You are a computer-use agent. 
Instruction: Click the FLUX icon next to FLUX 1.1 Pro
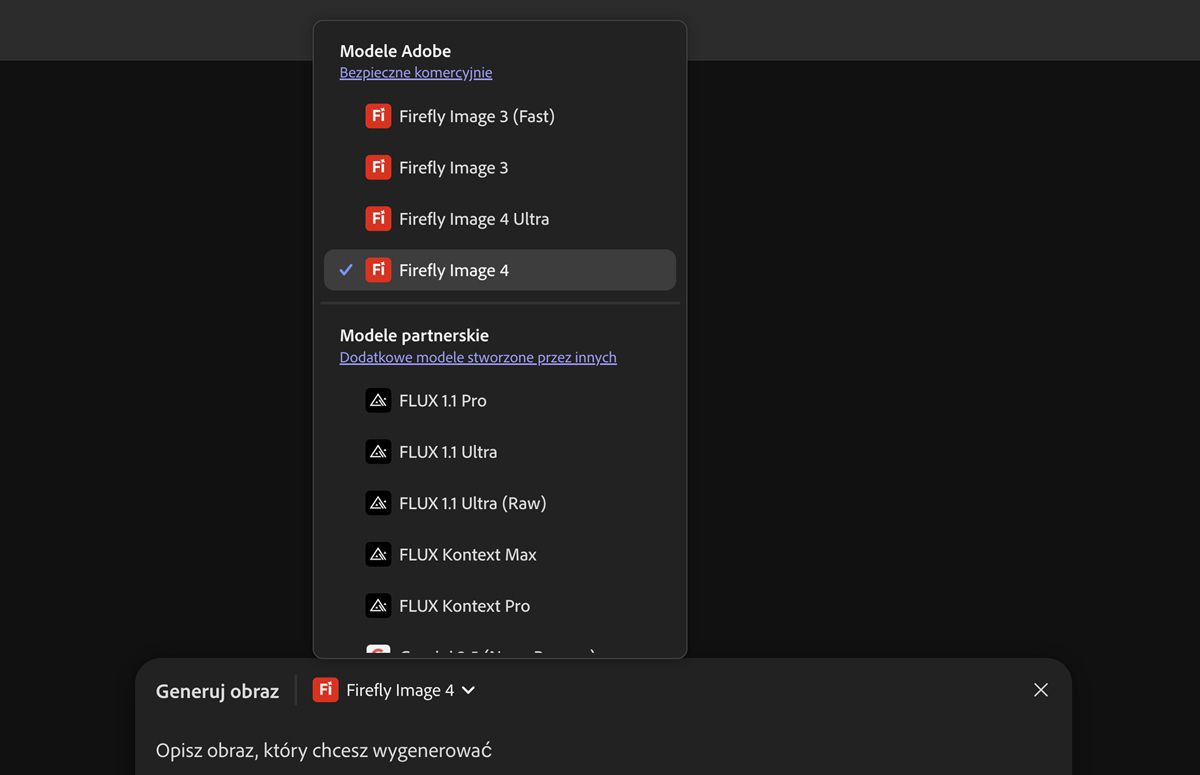click(378, 400)
